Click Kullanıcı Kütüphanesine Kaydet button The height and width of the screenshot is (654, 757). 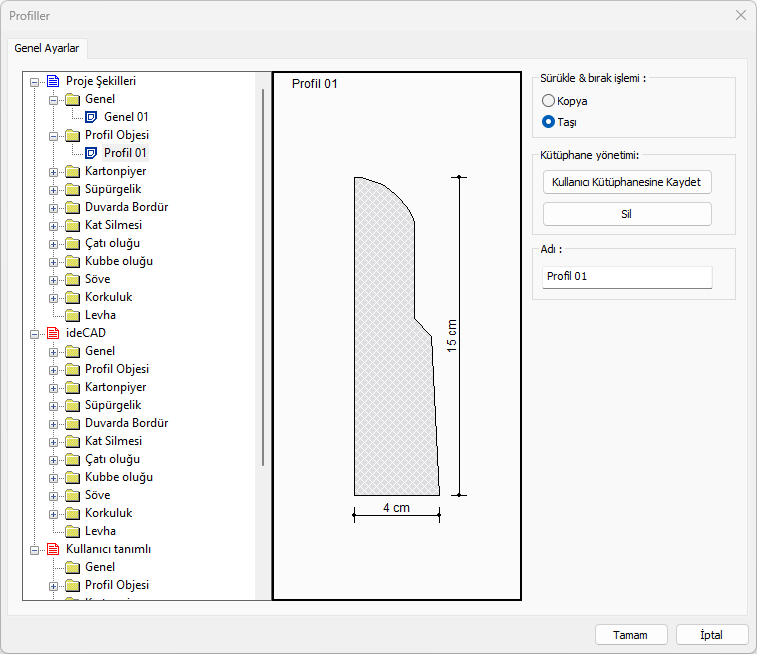pos(627,183)
